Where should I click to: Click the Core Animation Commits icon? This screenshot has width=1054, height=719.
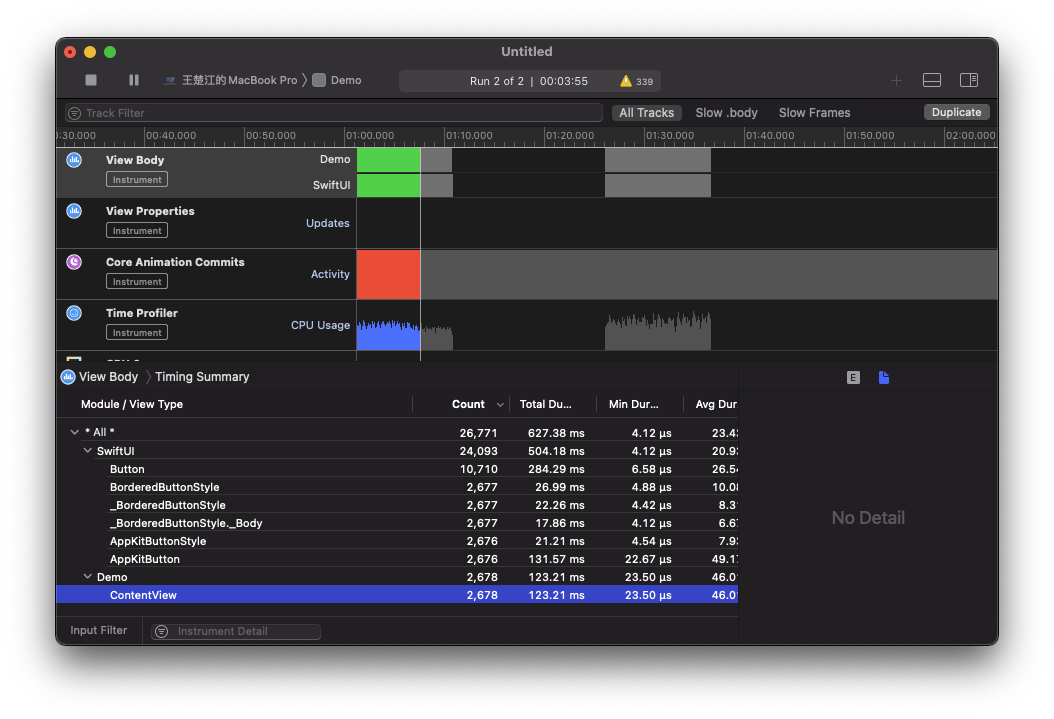pos(74,262)
